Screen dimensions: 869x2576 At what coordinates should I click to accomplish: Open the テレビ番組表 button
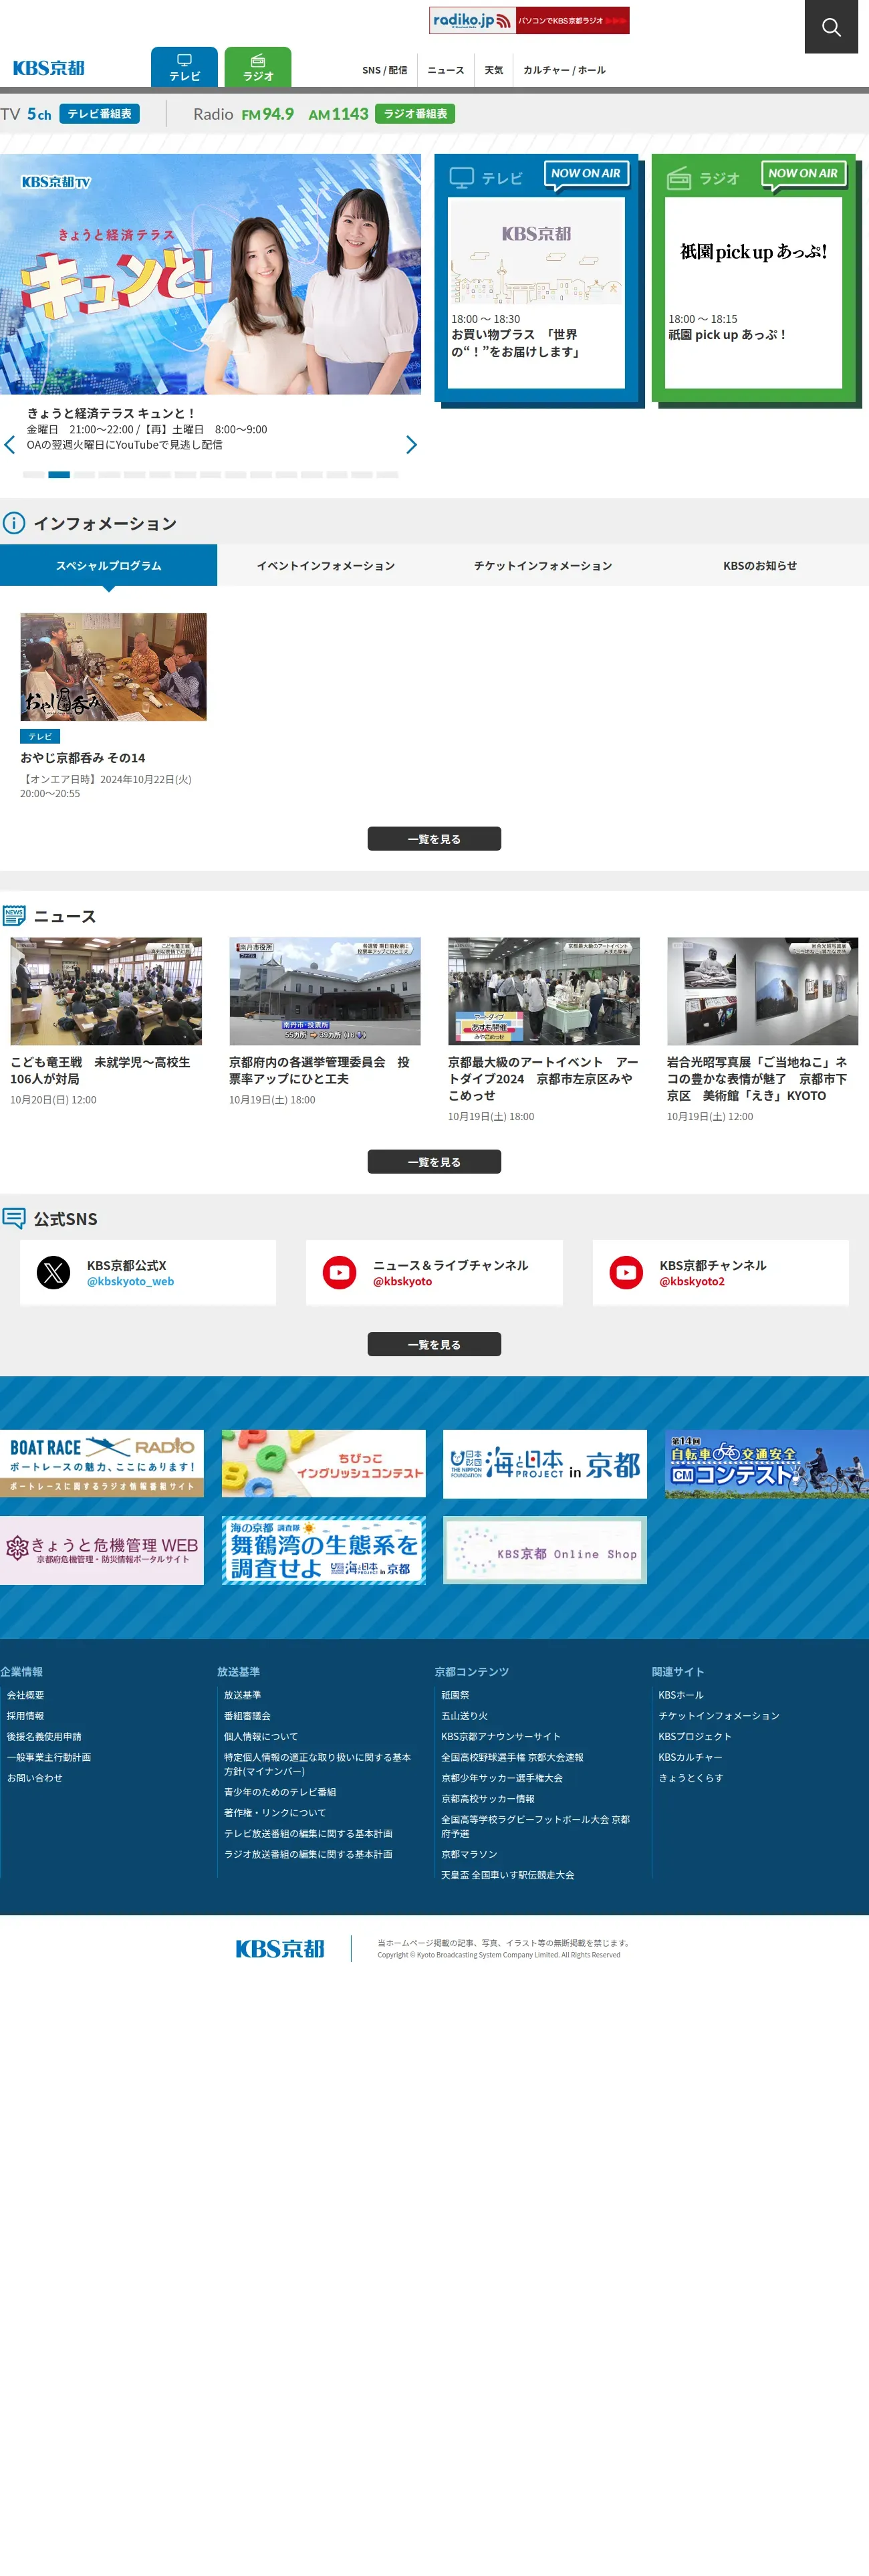(99, 114)
